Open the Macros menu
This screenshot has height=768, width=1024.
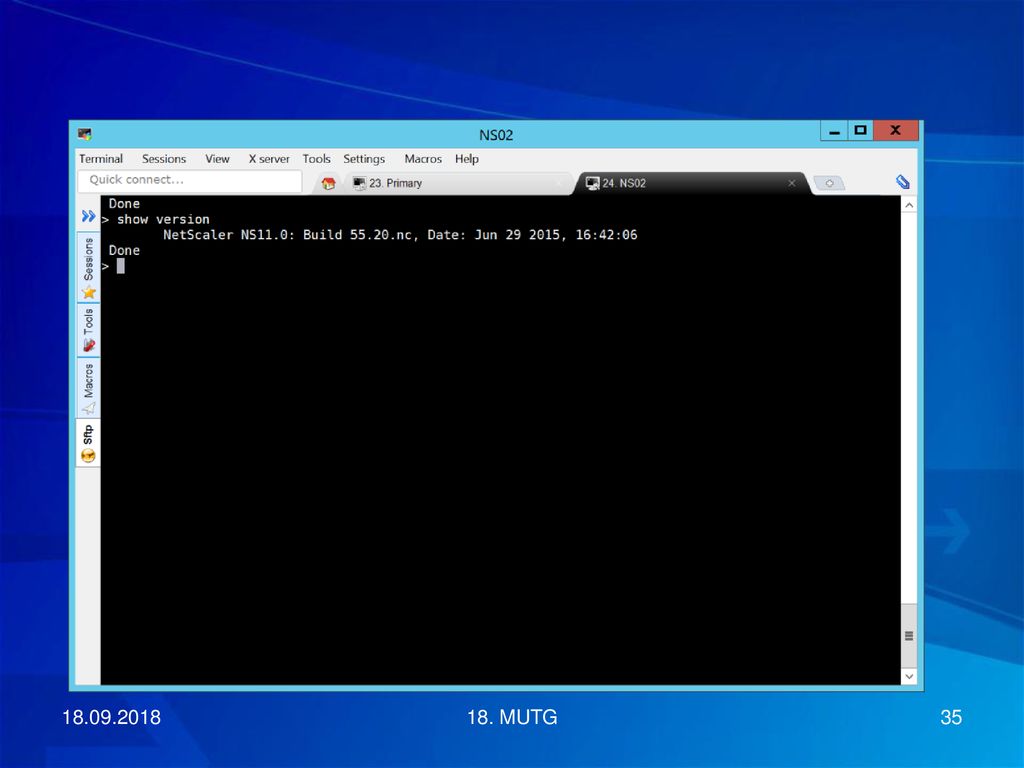click(x=423, y=159)
